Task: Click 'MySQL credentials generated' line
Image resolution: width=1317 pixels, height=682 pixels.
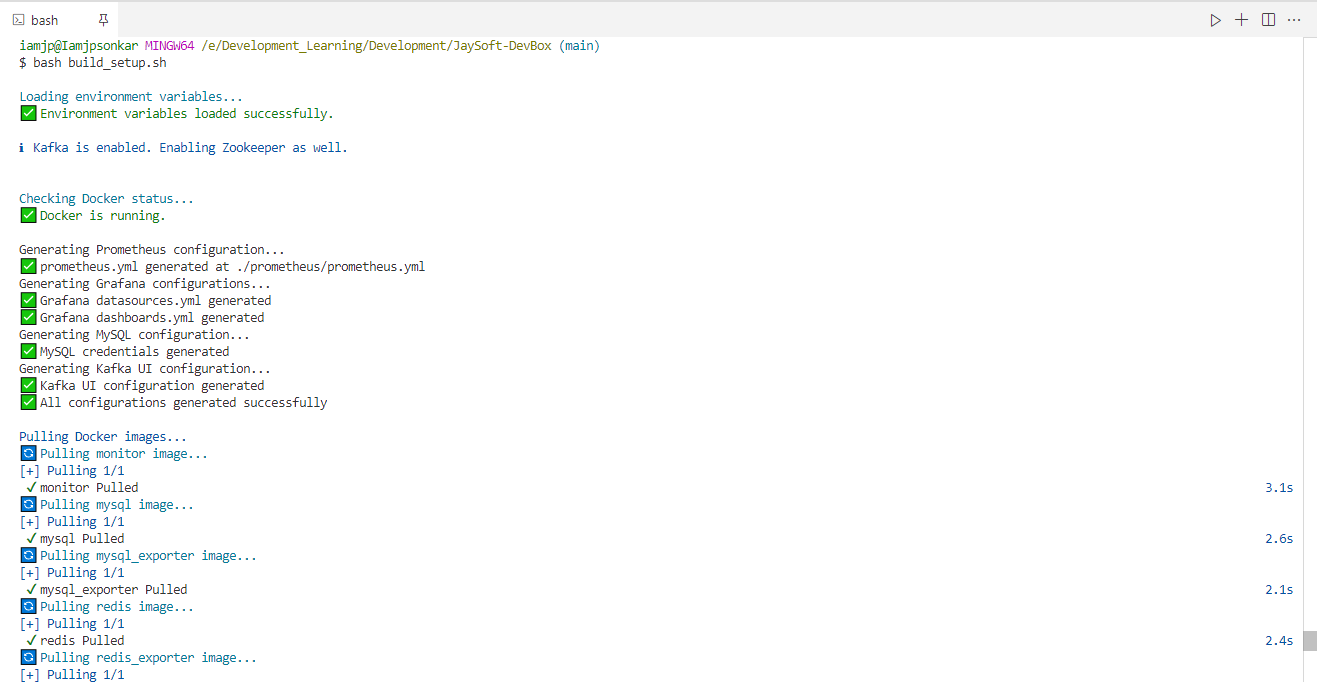Action: pyautogui.click(x=124, y=352)
